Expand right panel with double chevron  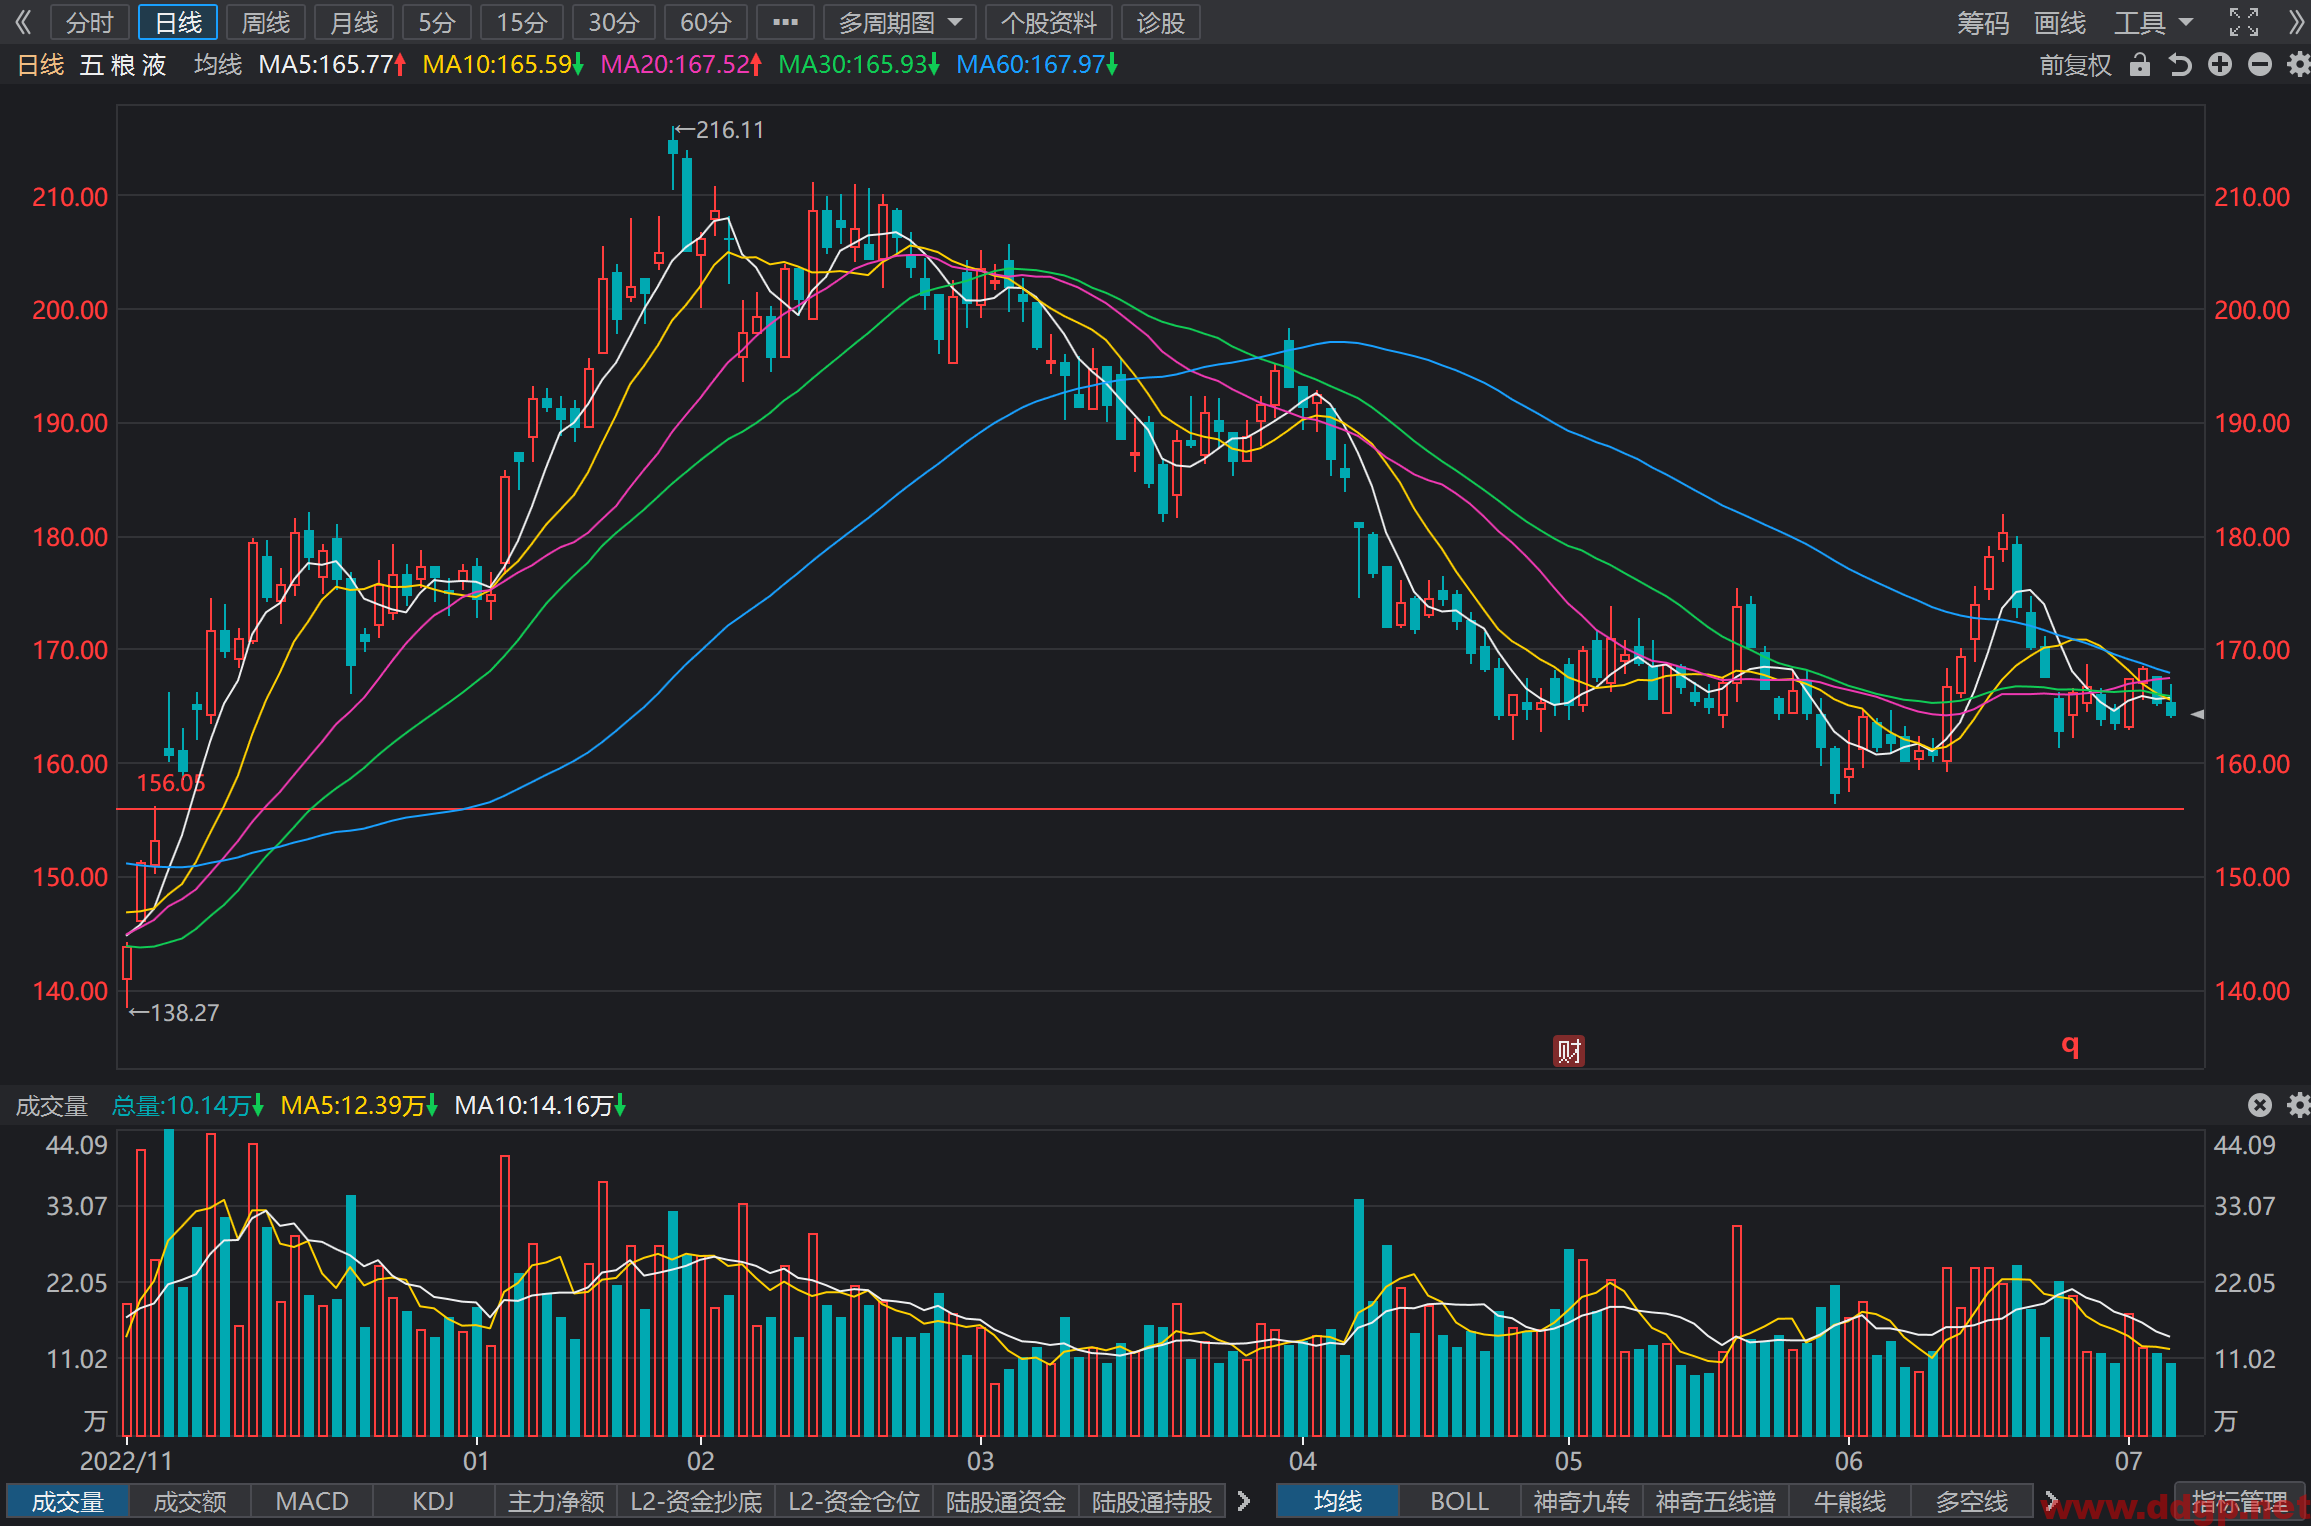pos(2297,22)
